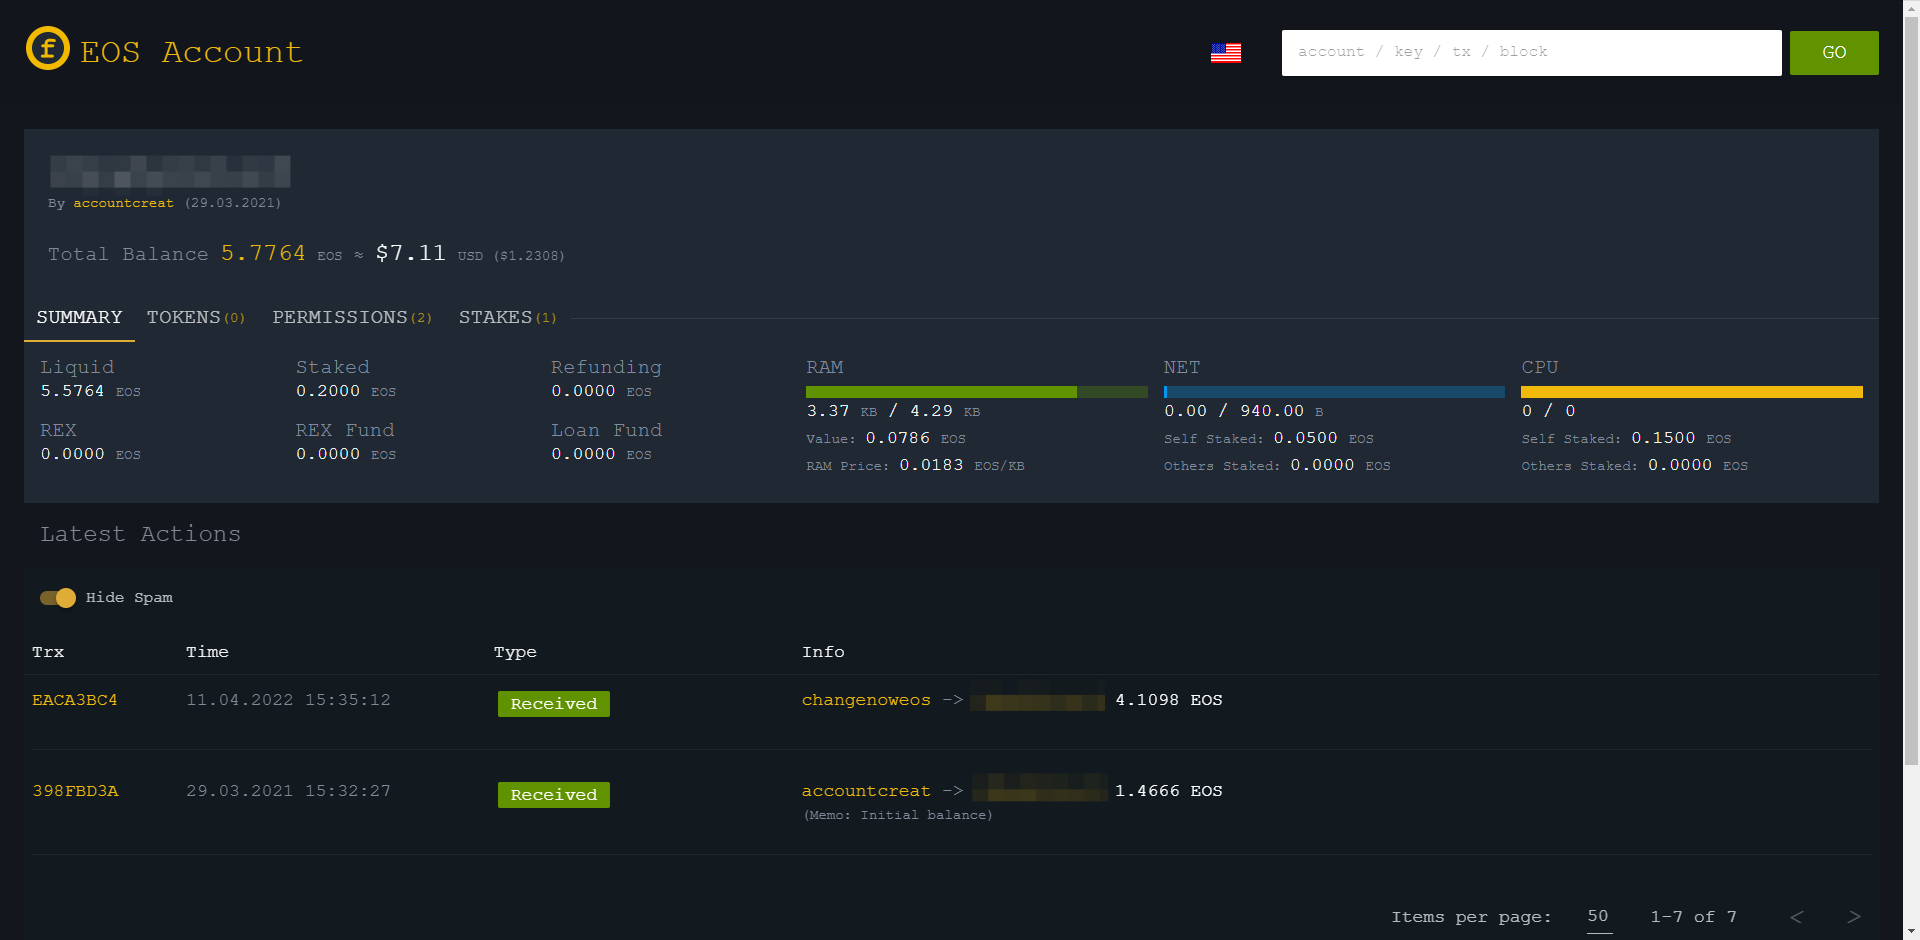
Task: Select the 1.4666 EOS amount
Action: click(1169, 791)
